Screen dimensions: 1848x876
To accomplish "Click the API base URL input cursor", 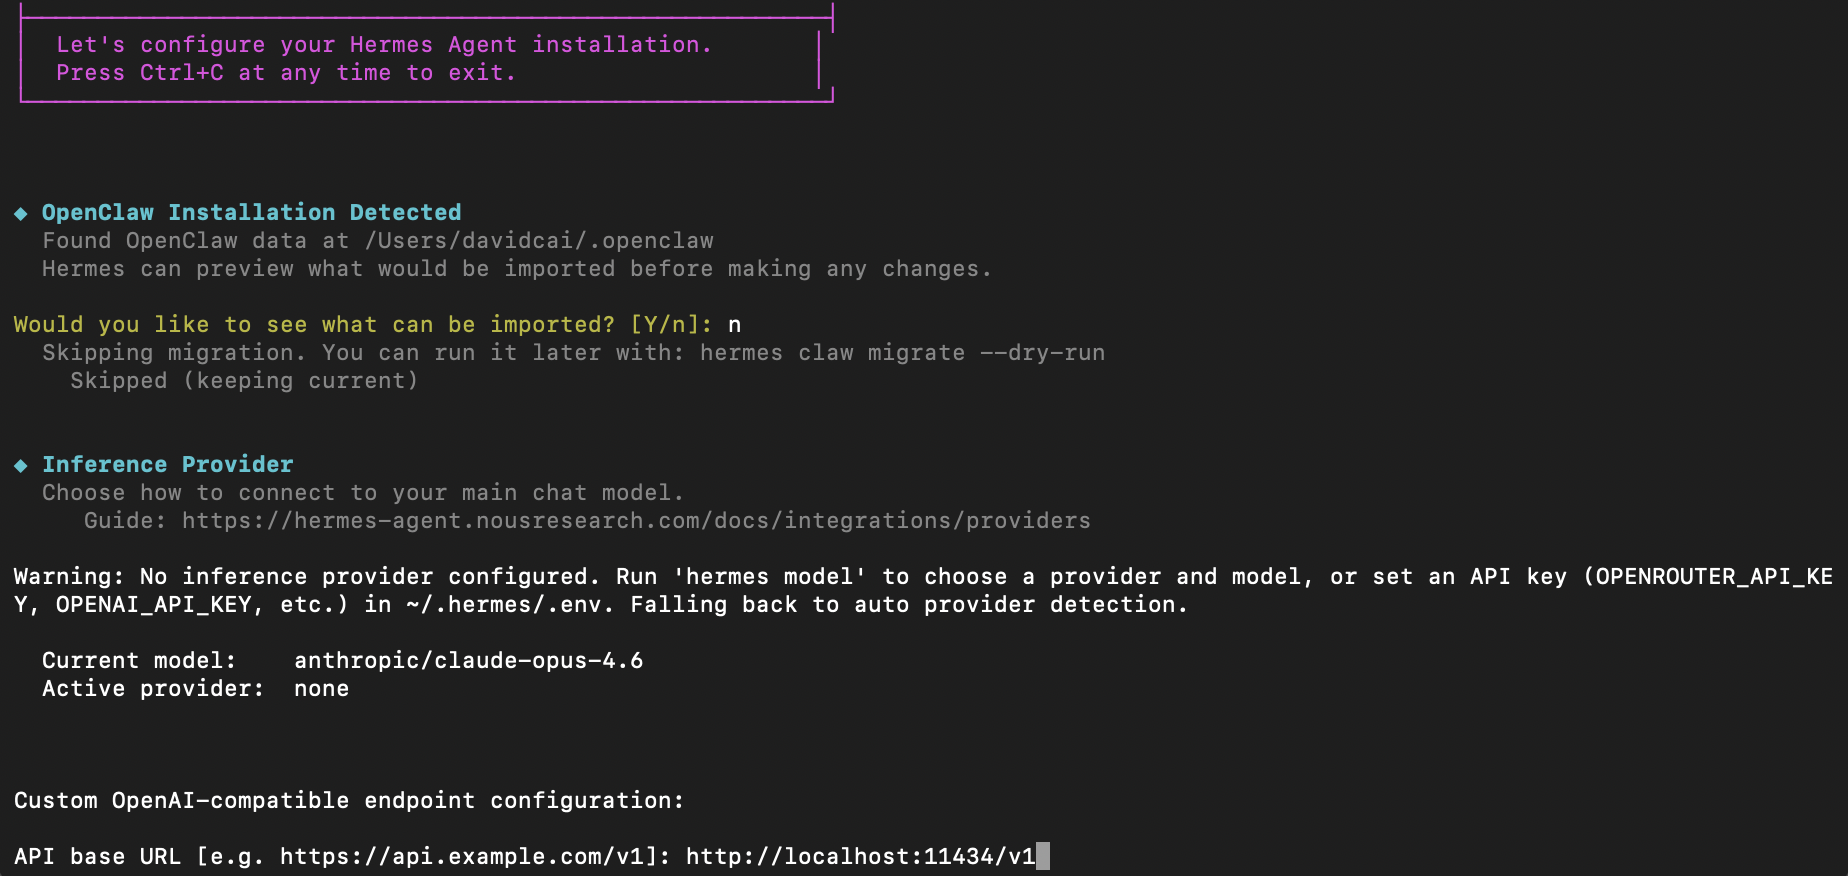I will pyautogui.click(x=1043, y=857).
